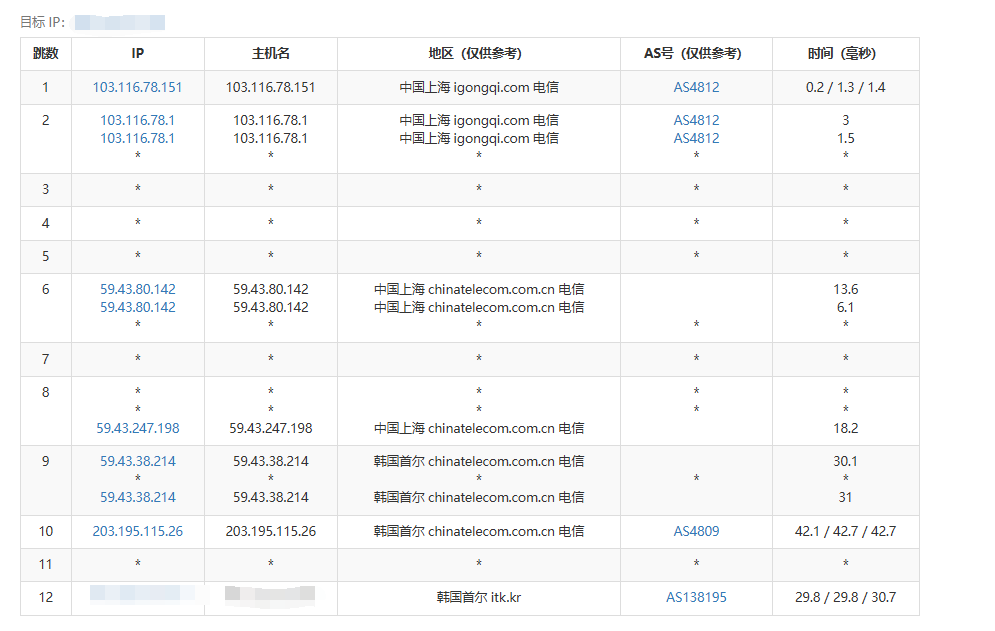The height and width of the screenshot is (631, 995).
Task: Open the 103.116.78.151 IP link in hop 1
Action: pos(138,87)
